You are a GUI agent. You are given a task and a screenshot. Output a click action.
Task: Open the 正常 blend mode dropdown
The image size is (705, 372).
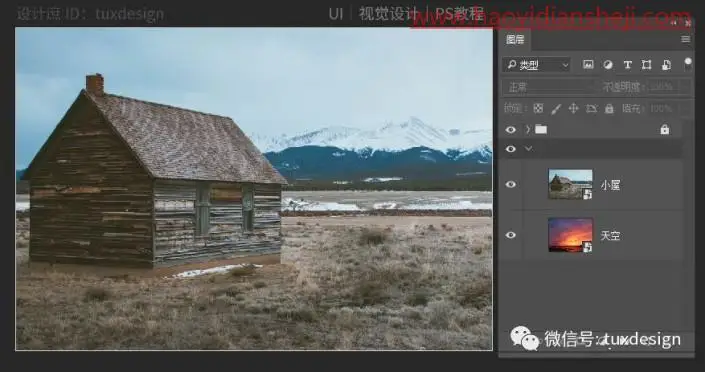point(549,87)
